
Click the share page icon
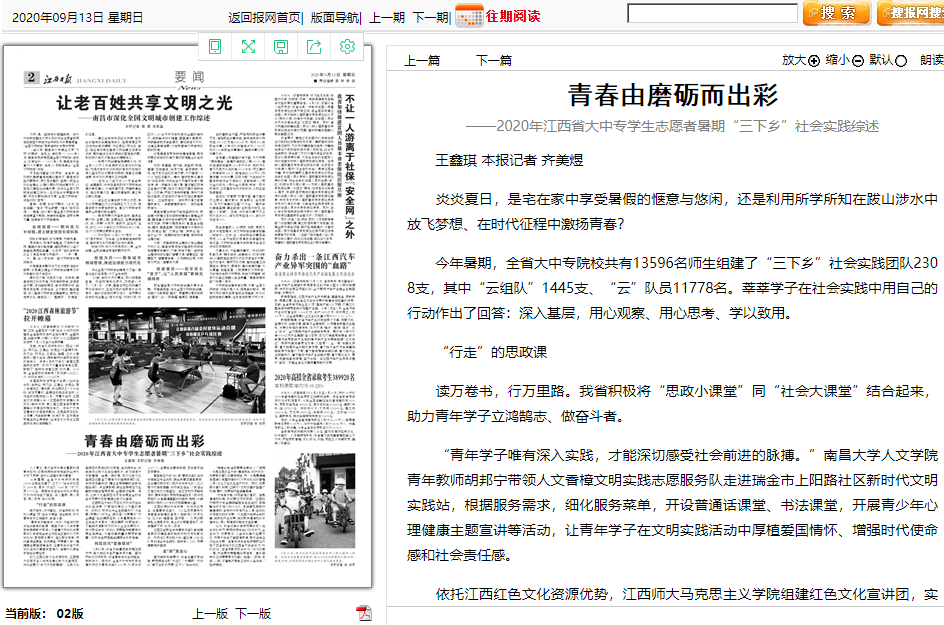314,46
